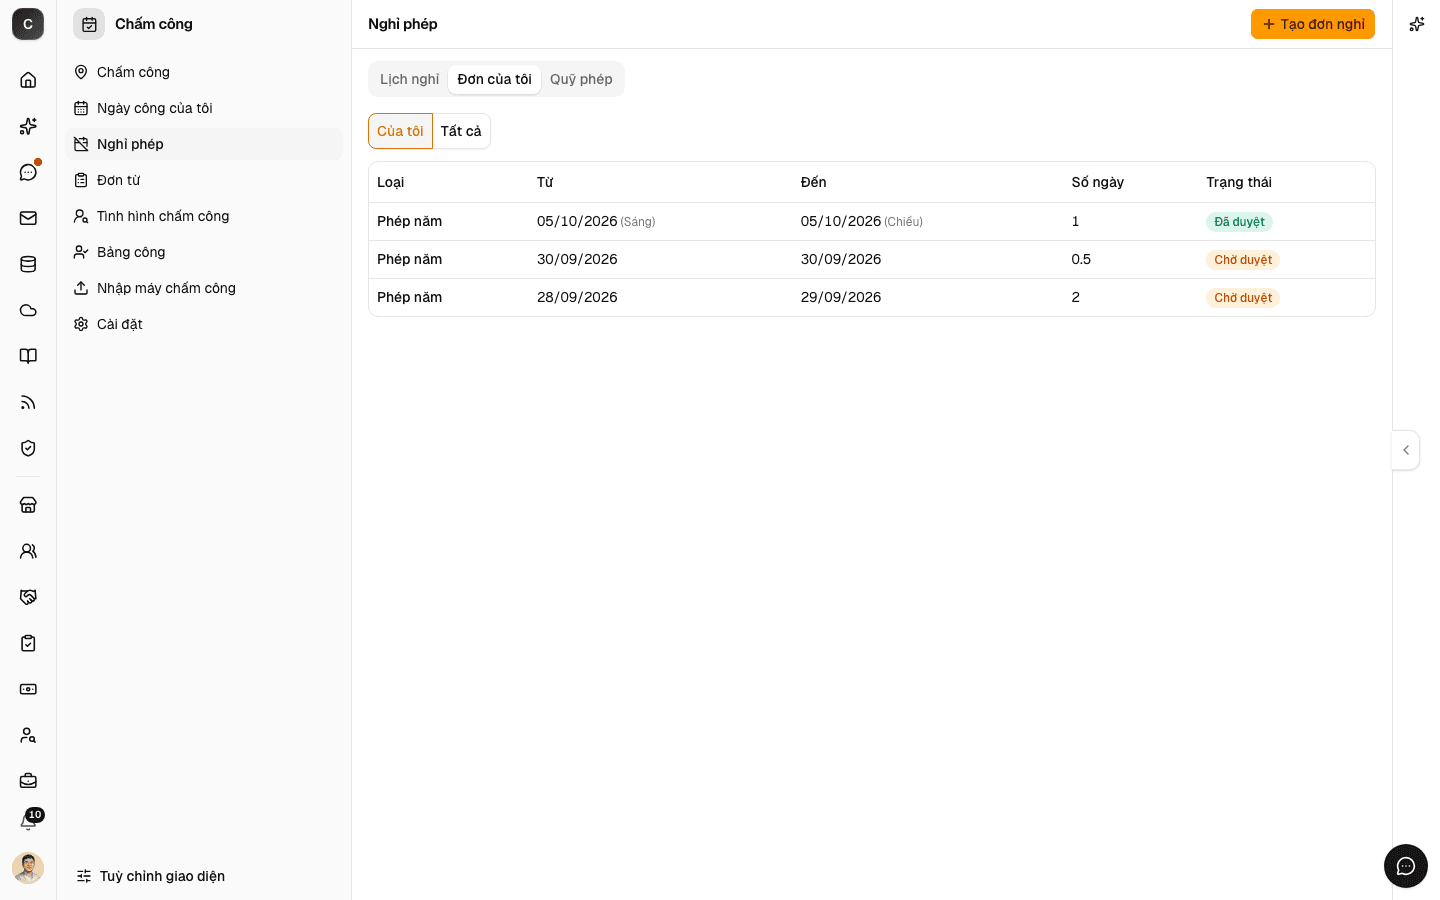The image size is (1440, 900).
Task: Open Cài đặt settings menu item
Action: point(204,324)
